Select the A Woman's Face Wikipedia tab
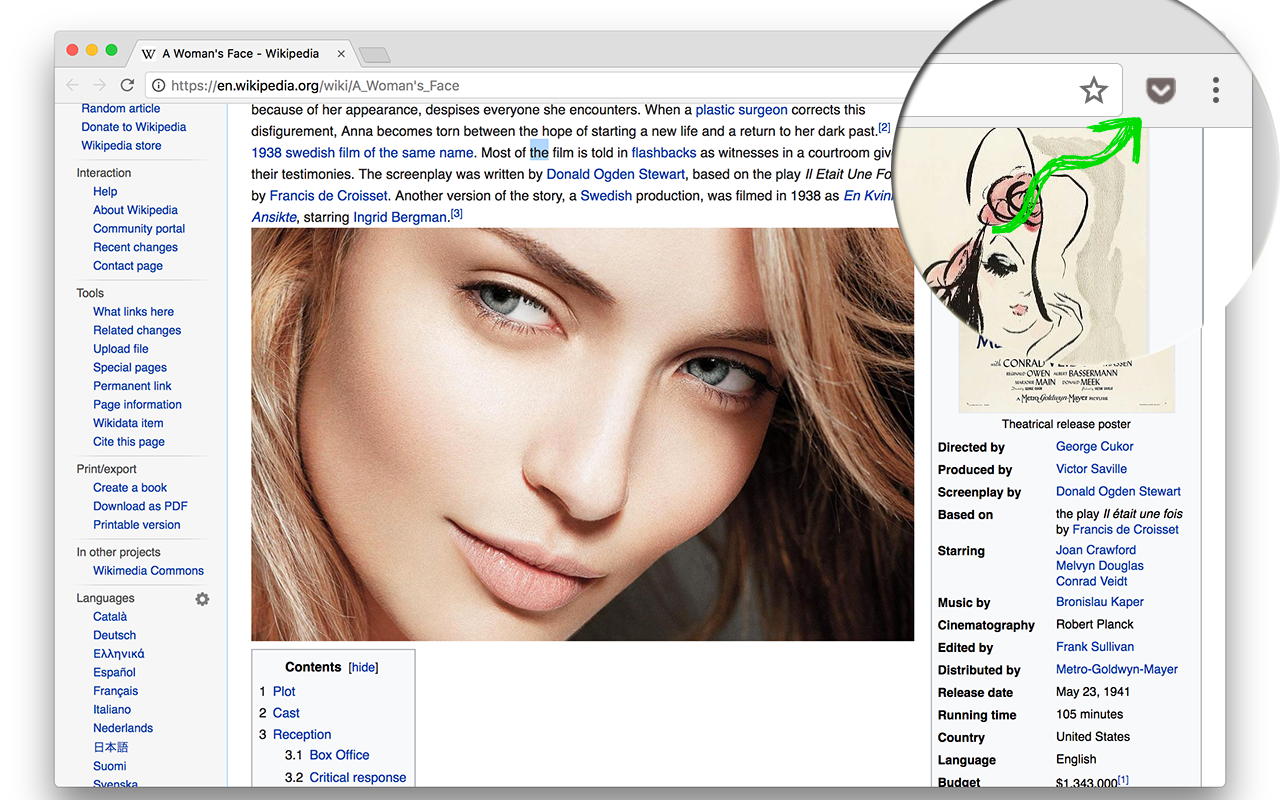This screenshot has width=1280, height=800. pos(240,53)
